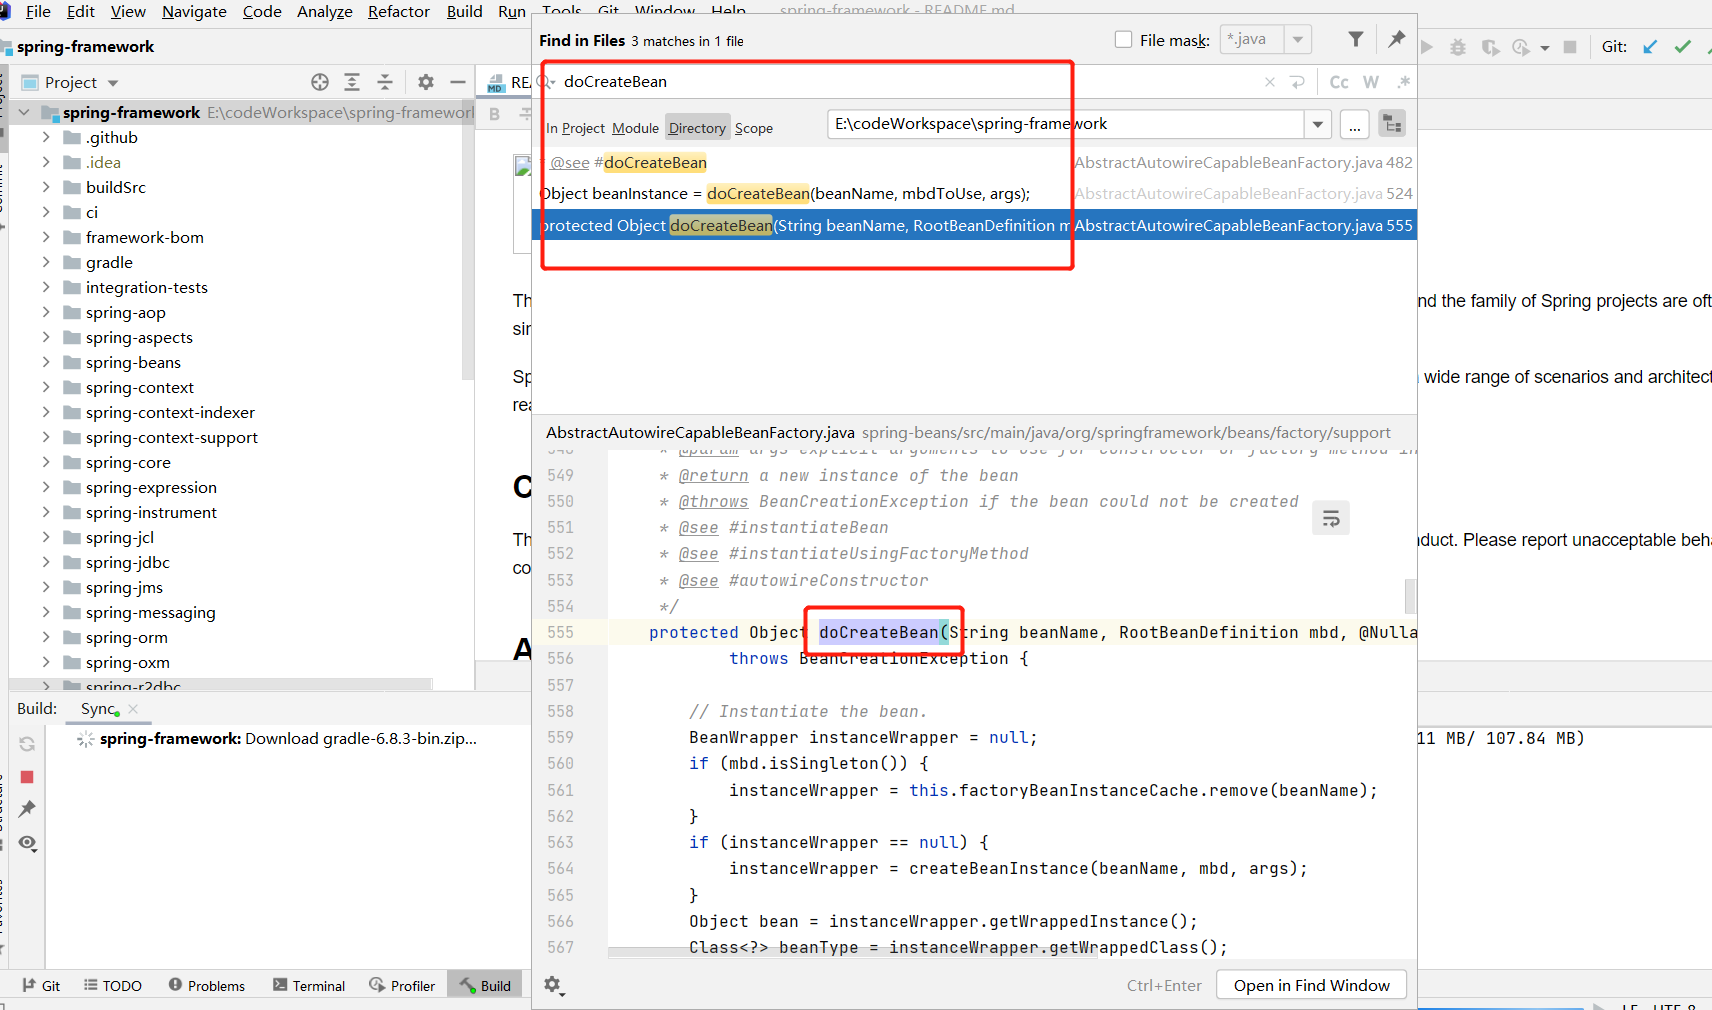Select opened file in Project panel
The image size is (1712, 1010).
coord(320,82)
